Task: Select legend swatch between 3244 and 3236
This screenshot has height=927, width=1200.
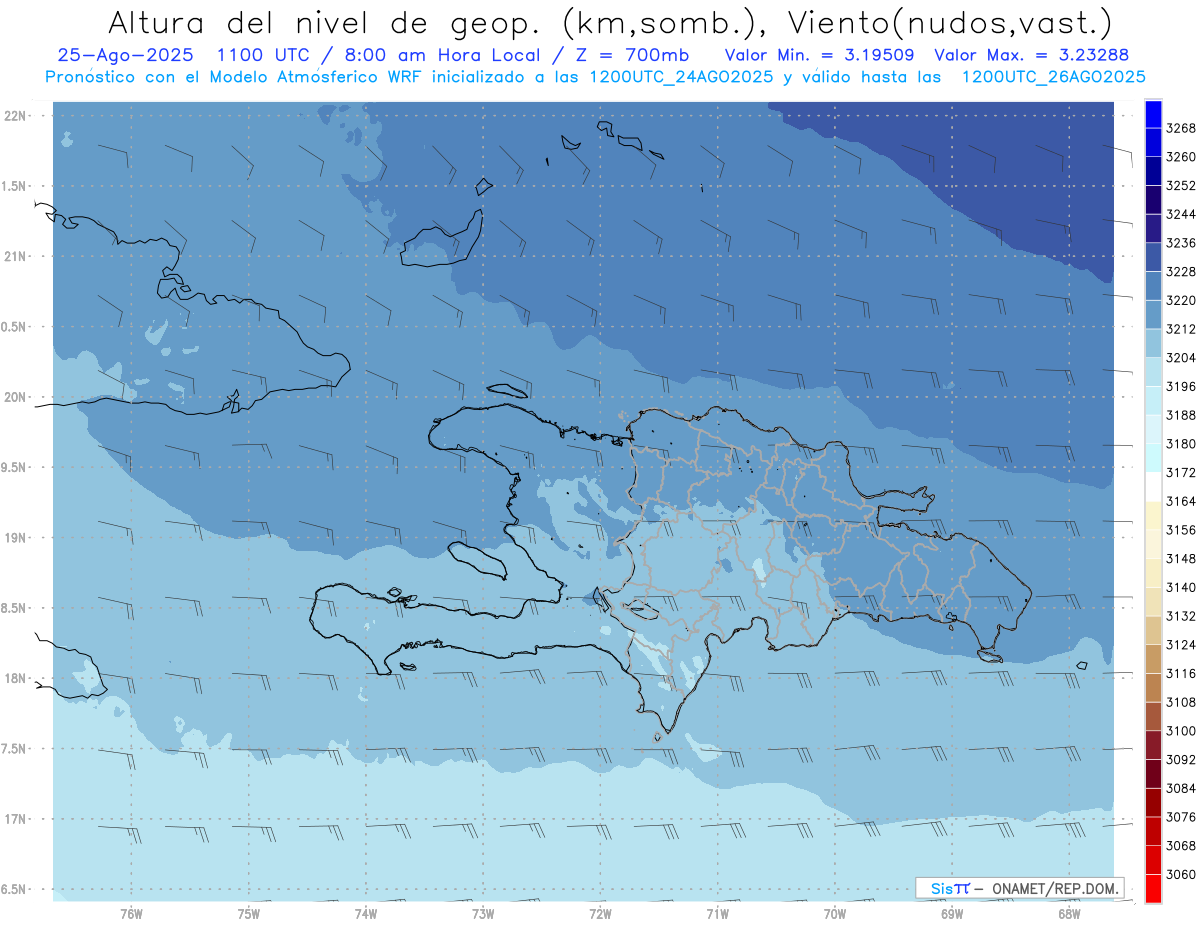Action: [1153, 229]
